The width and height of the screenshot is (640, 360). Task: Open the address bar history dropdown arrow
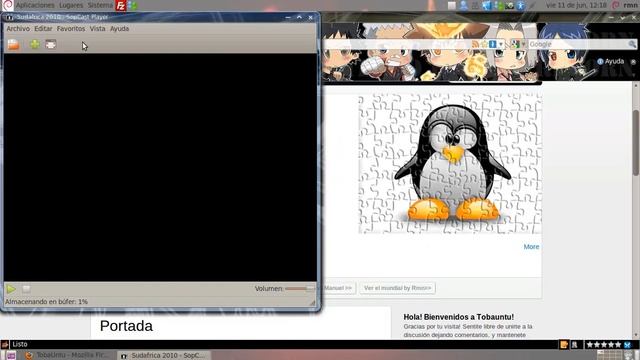click(501, 44)
